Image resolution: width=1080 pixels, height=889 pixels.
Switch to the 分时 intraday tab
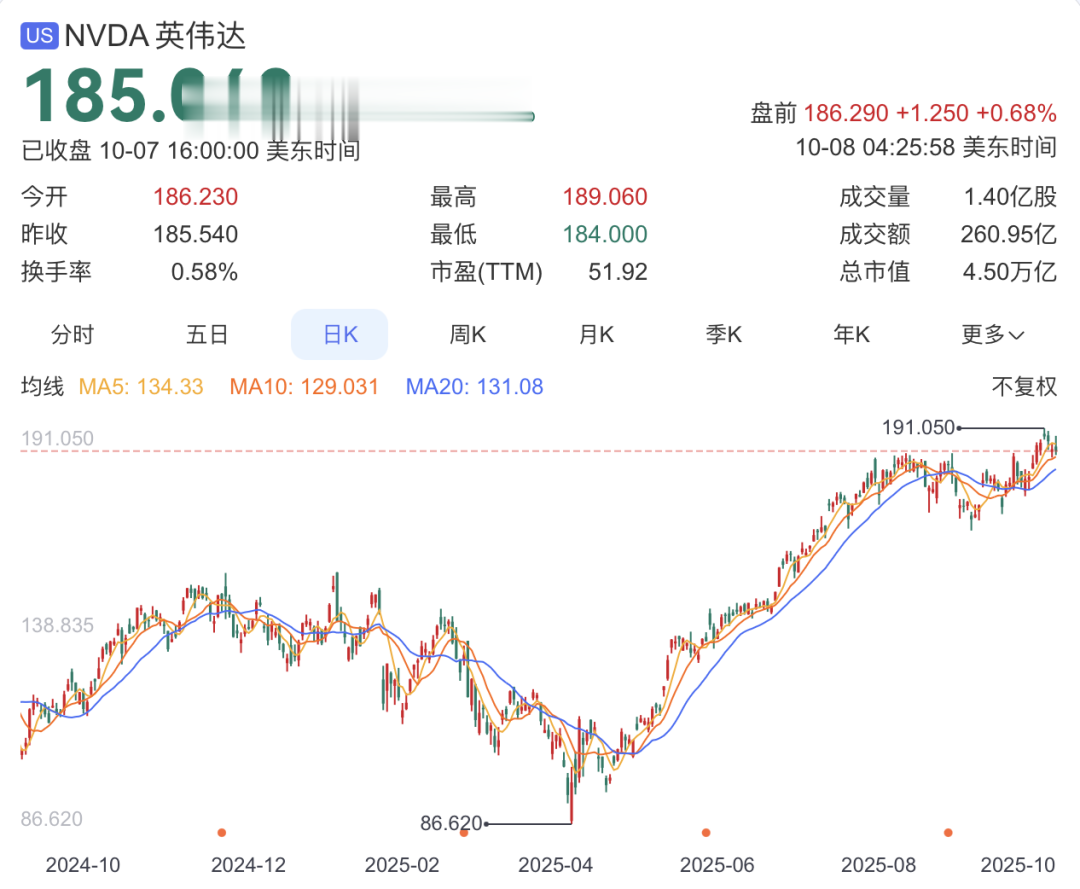(72, 335)
